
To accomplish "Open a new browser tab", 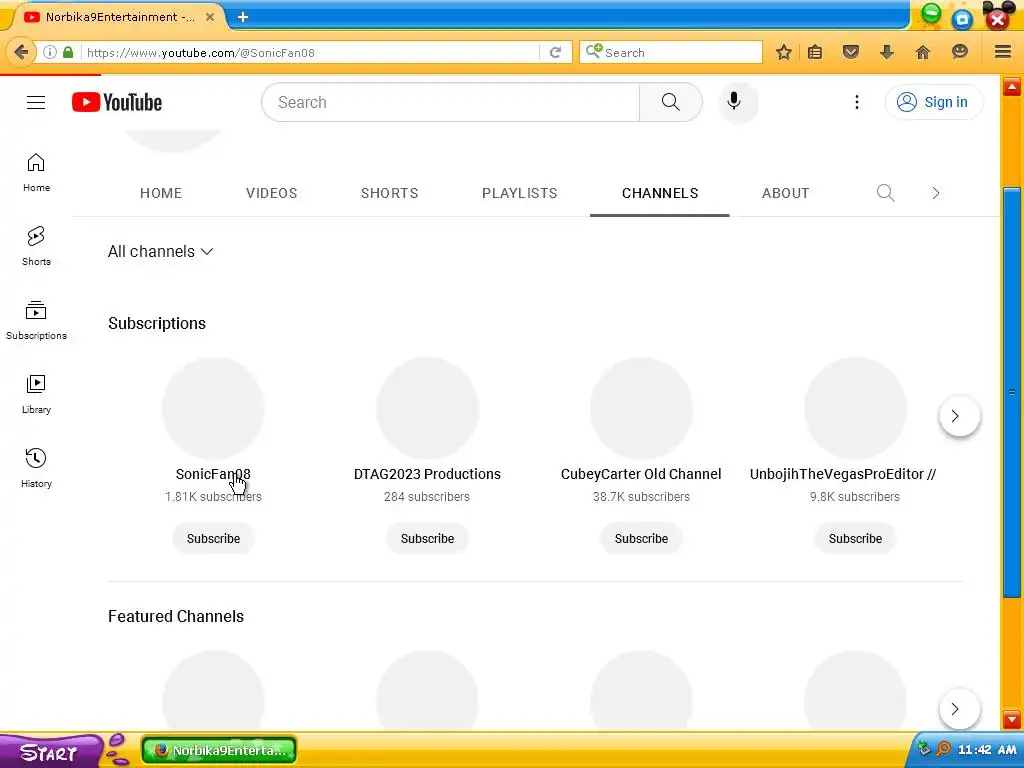I will click(243, 17).
